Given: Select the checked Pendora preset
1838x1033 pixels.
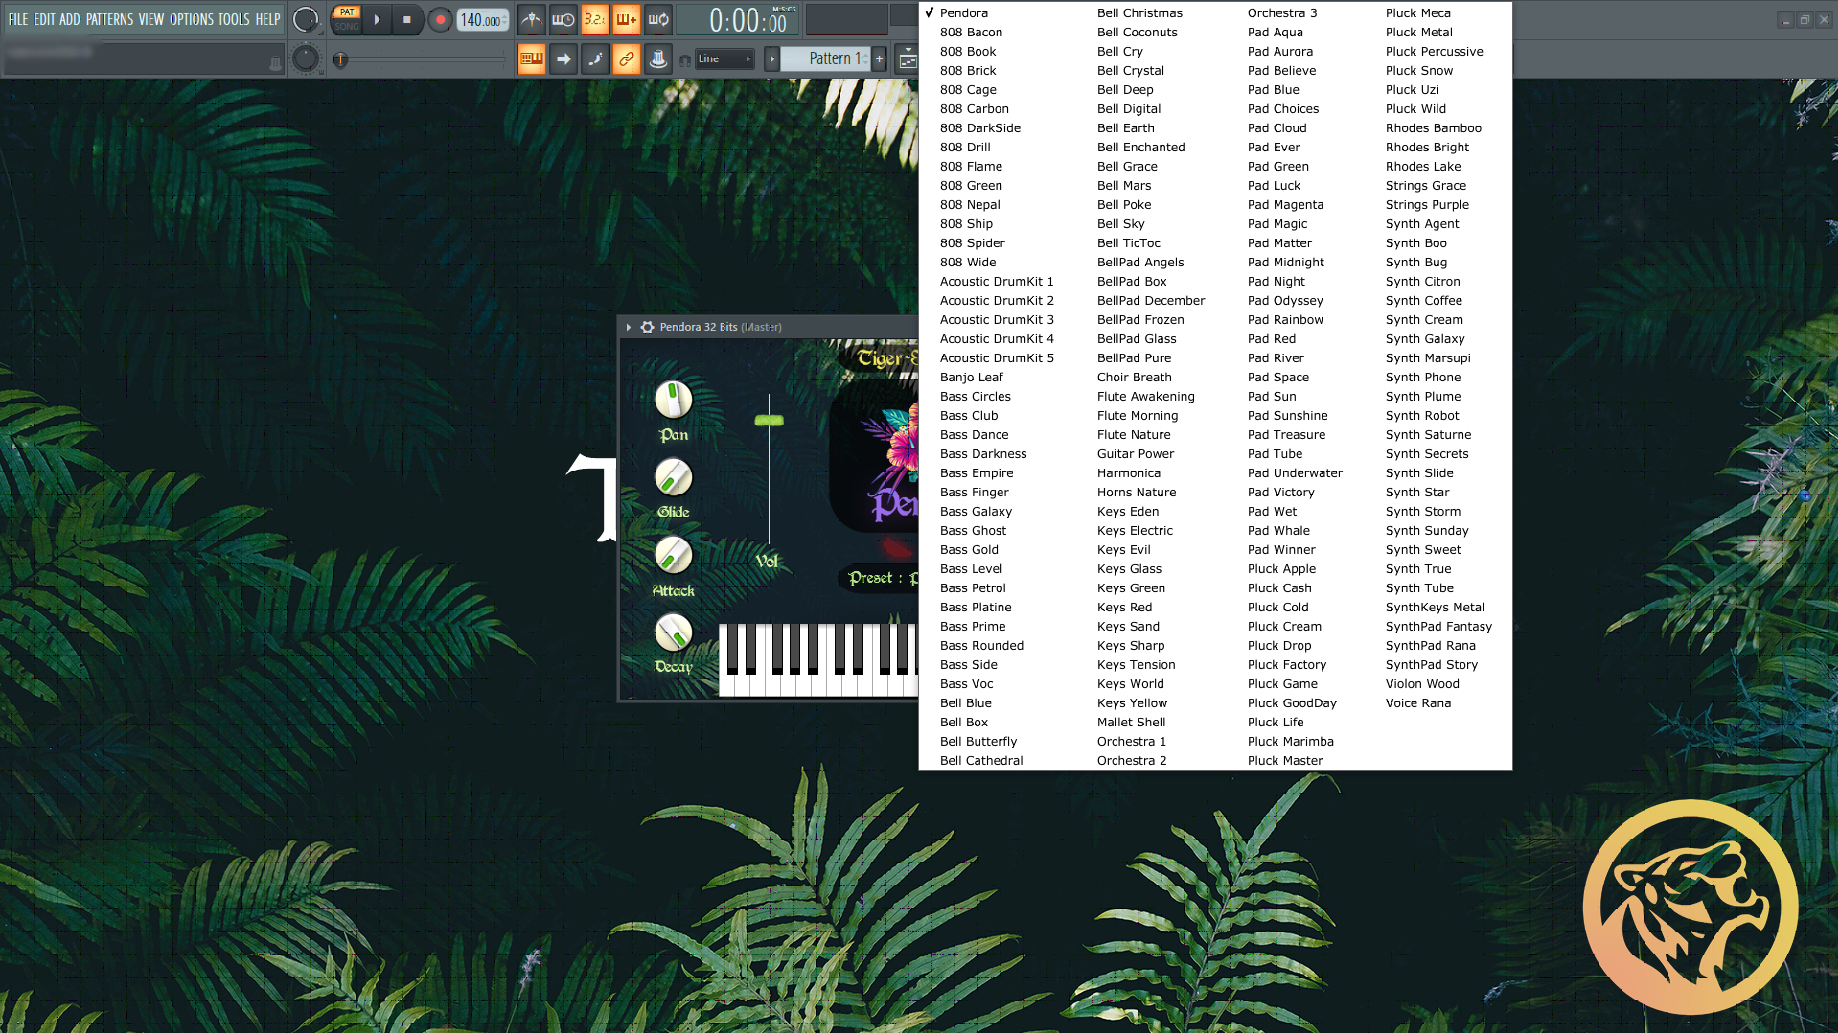Looking at the screenshot, I should coord(963,13).
